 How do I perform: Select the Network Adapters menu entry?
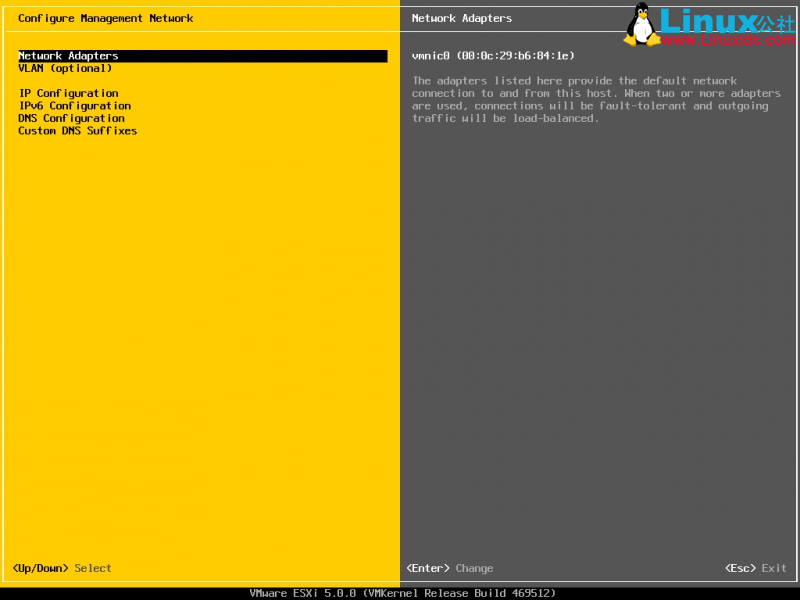click(x=203, y=56)
